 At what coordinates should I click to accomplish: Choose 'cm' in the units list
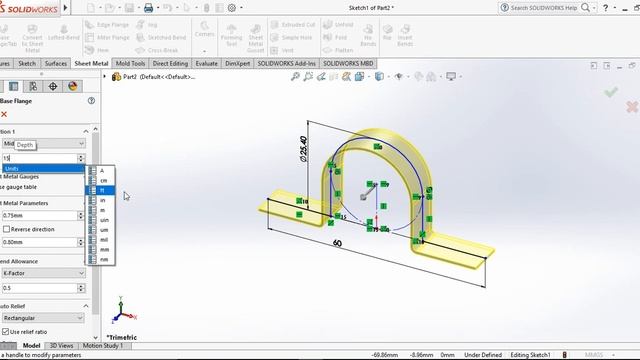click(x=100, y=180)
